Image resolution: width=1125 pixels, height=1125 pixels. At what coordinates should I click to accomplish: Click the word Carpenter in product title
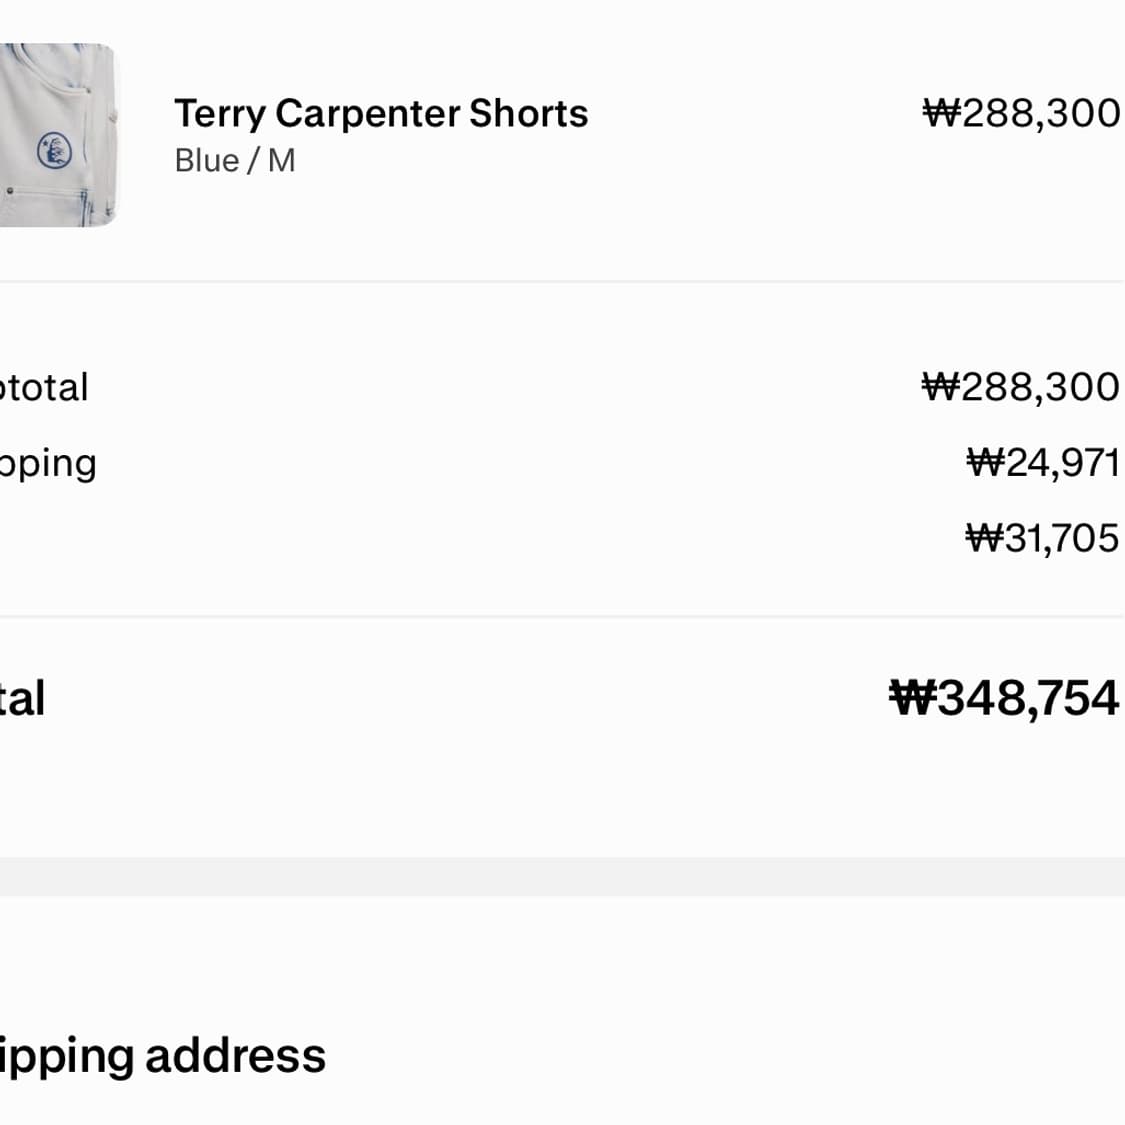[x=367, y=113]
